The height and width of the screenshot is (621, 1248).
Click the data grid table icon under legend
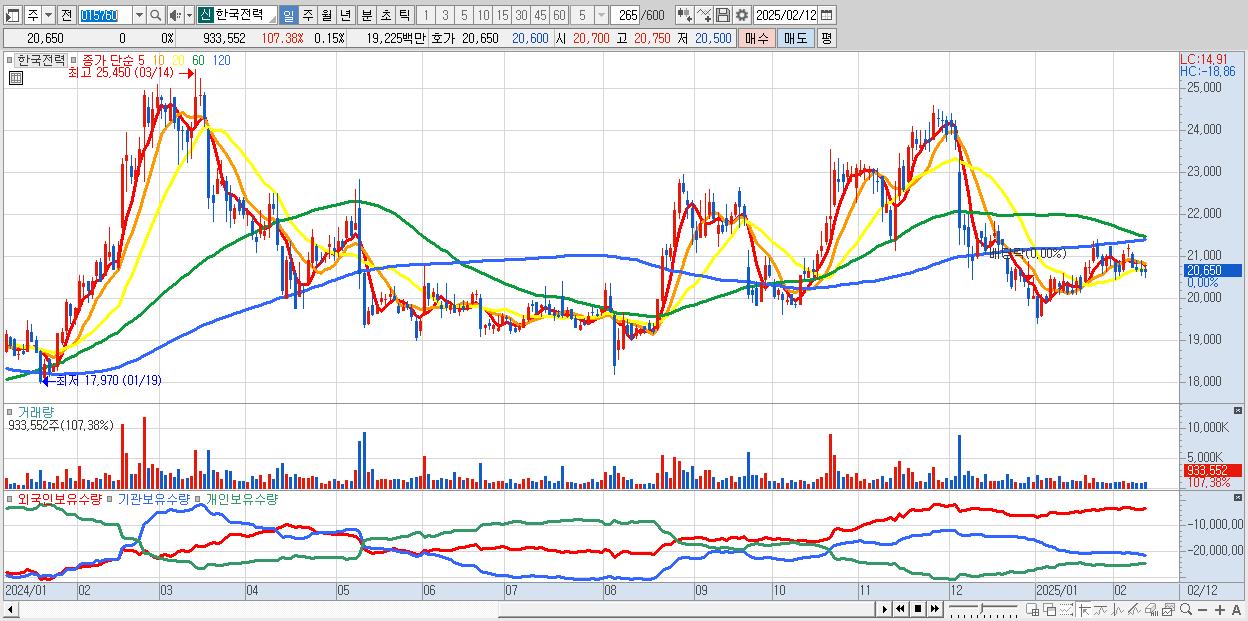(x=16, y=78)
